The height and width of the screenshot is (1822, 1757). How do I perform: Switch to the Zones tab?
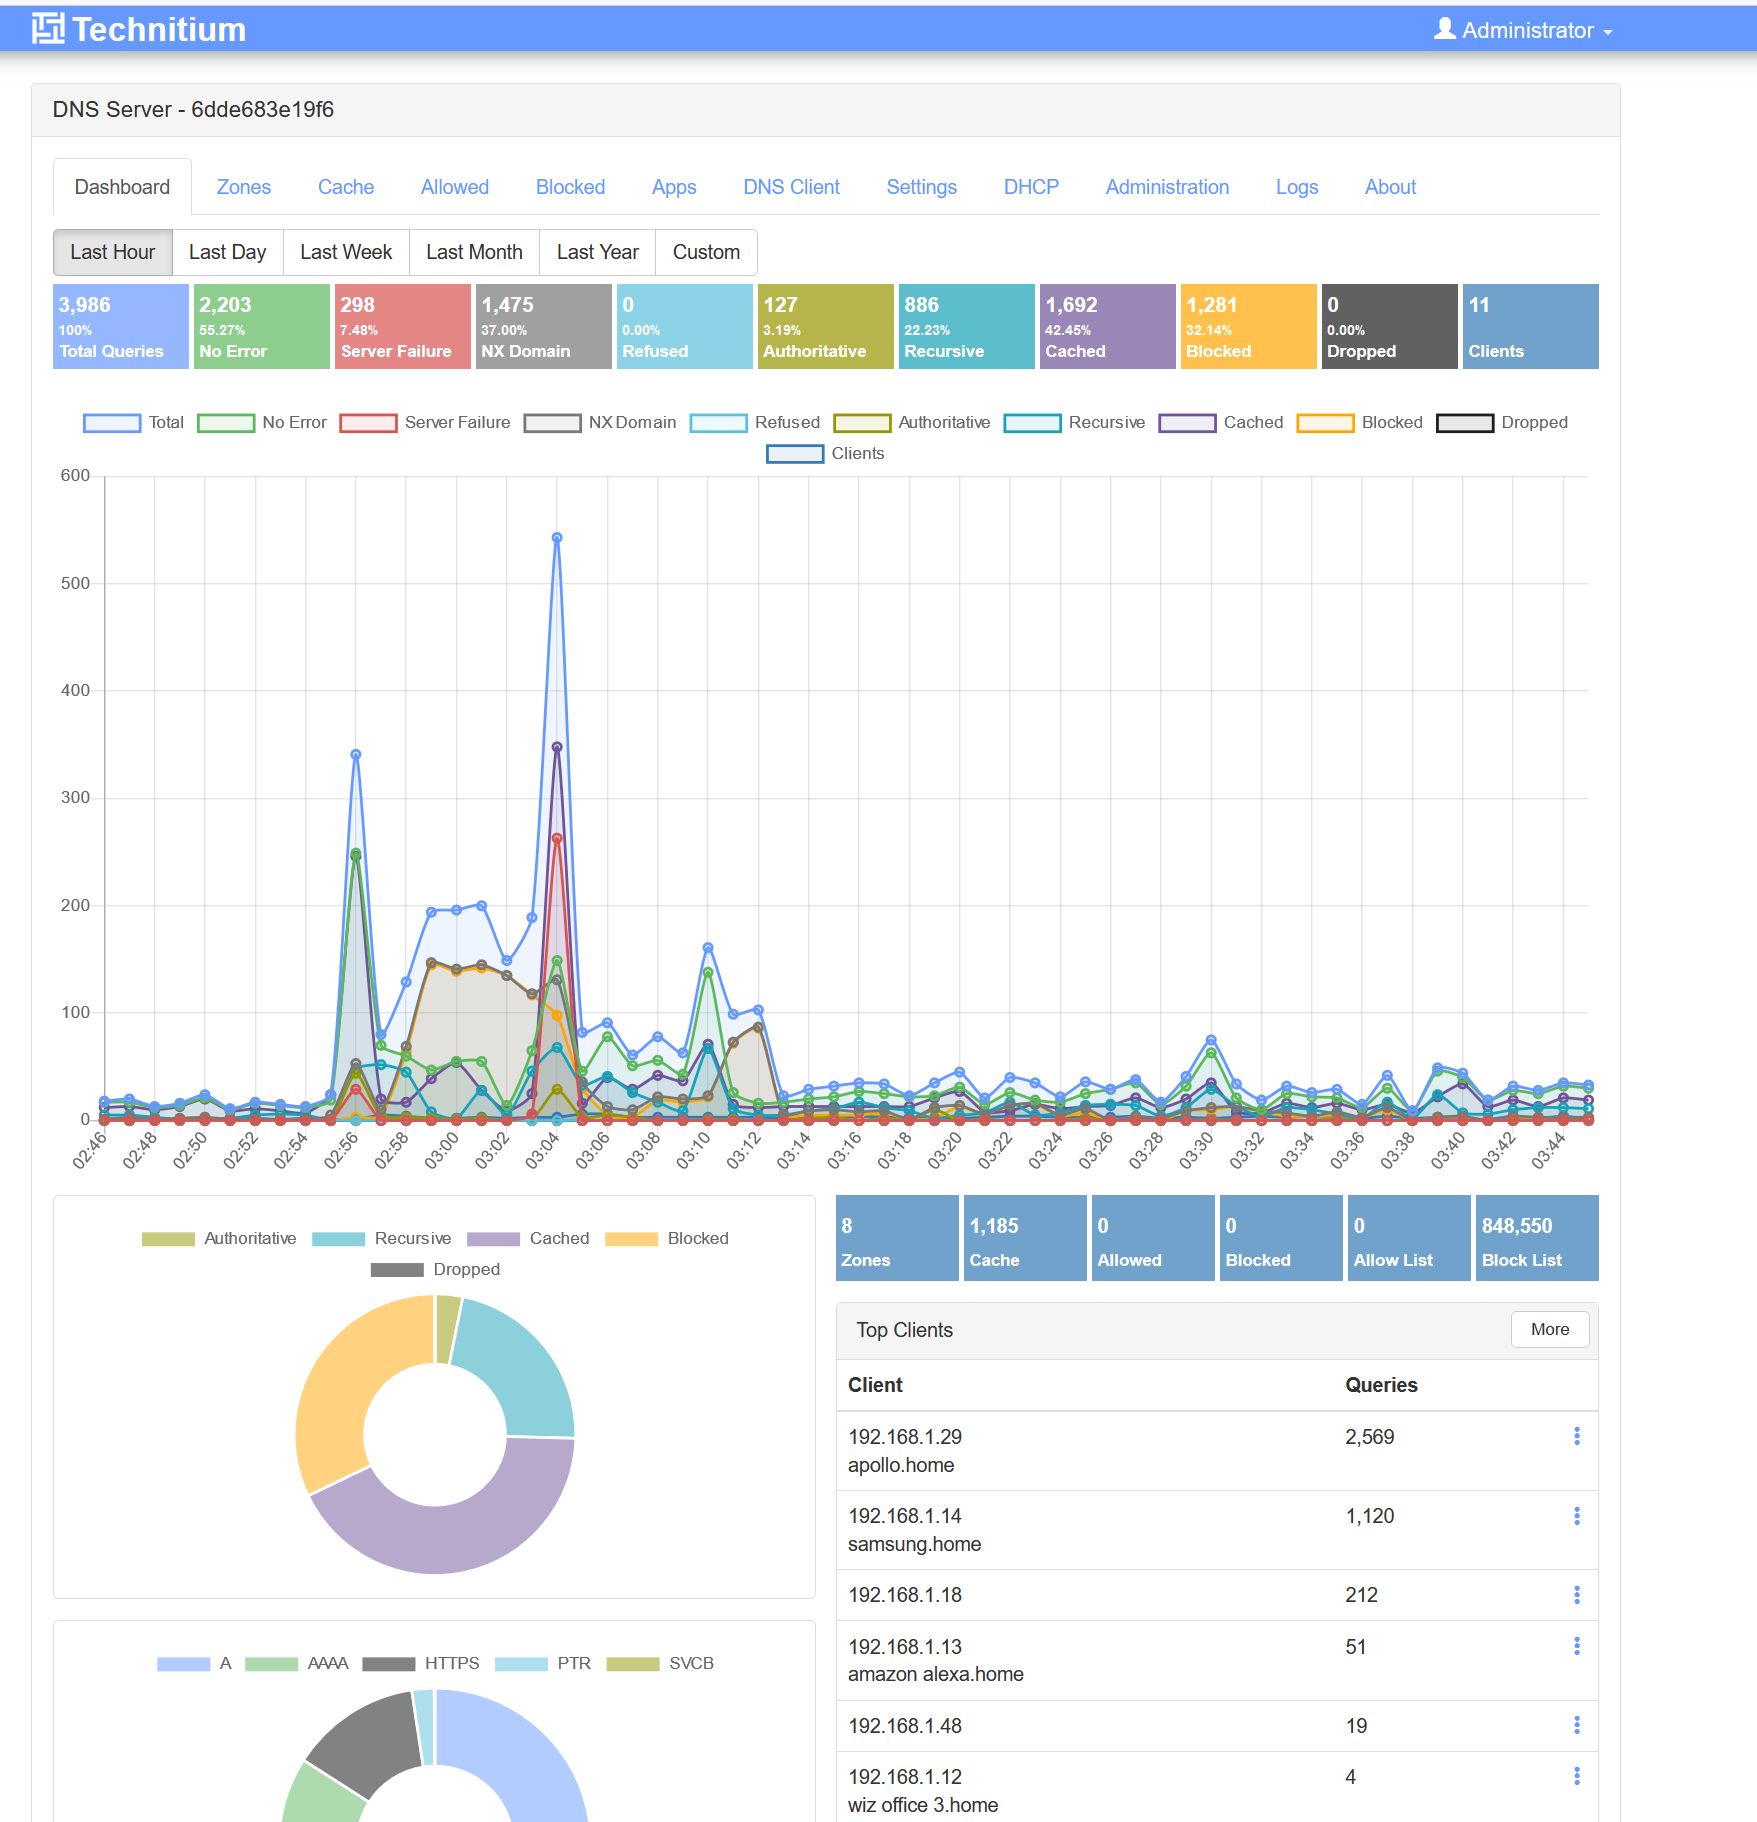click(244, 187)
